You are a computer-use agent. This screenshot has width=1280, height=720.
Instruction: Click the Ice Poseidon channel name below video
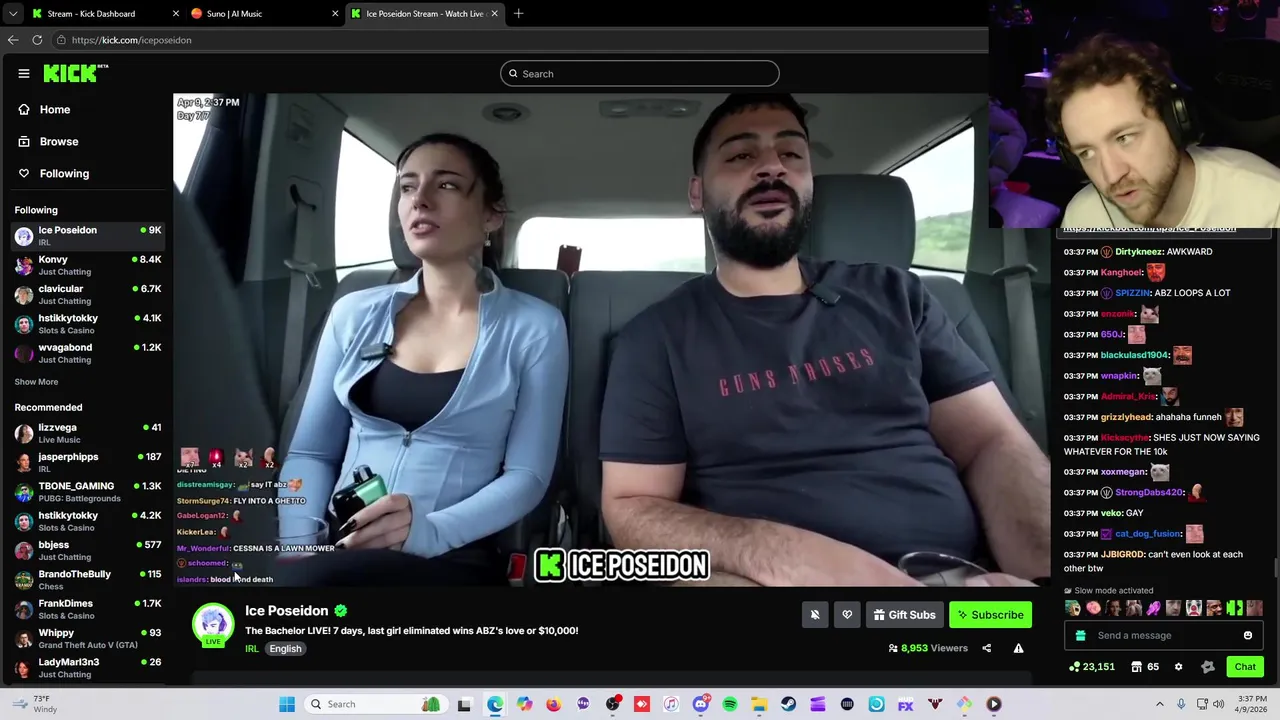tap(287, 611)
